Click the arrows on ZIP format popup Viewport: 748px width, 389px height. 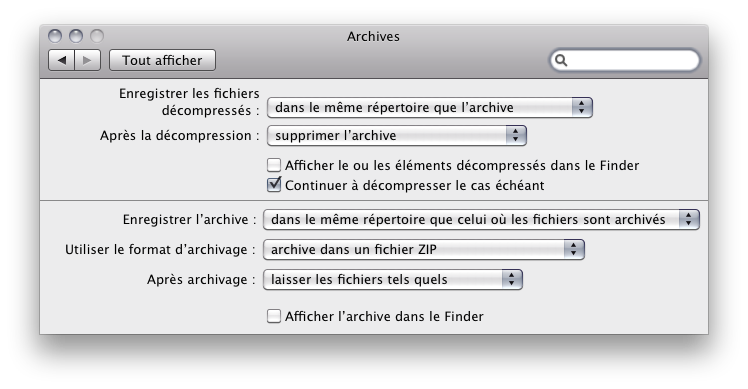(574, 250)
